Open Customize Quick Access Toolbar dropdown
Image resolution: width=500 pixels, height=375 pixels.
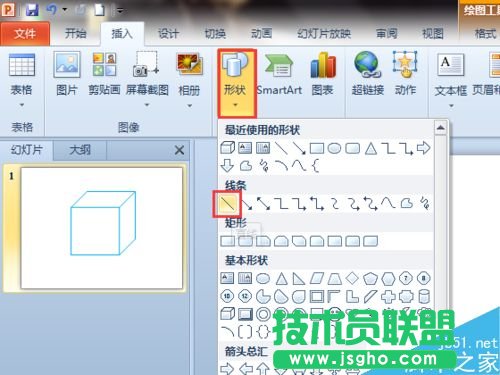tap(120, 11)
